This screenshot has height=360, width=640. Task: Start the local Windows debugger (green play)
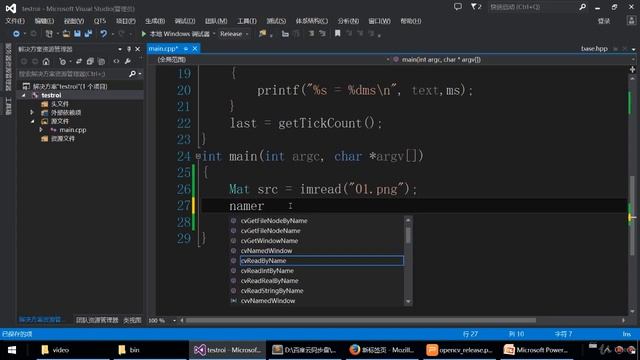(144, 34)
